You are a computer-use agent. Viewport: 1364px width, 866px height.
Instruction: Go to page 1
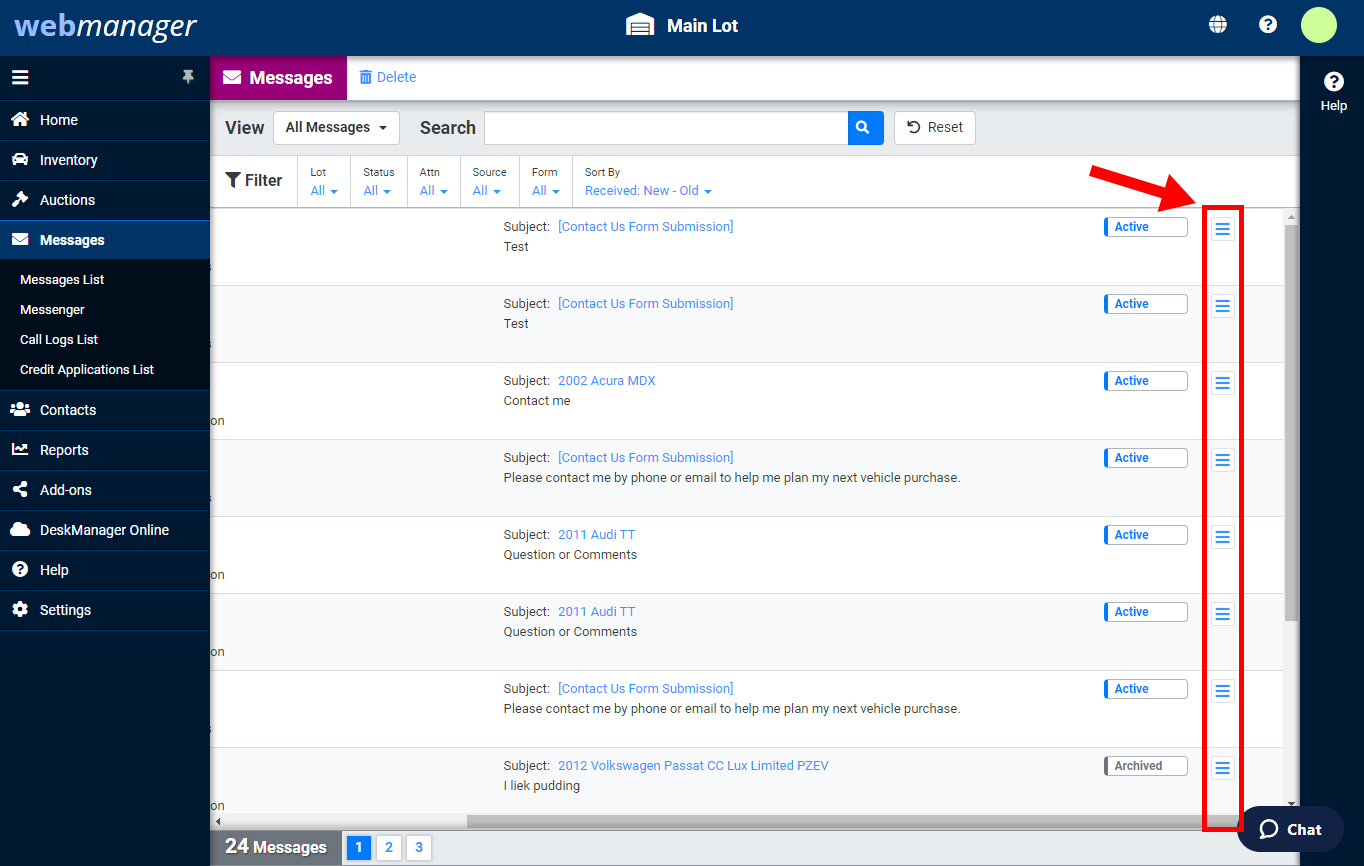pyautogui.click(x=359, y=848)
